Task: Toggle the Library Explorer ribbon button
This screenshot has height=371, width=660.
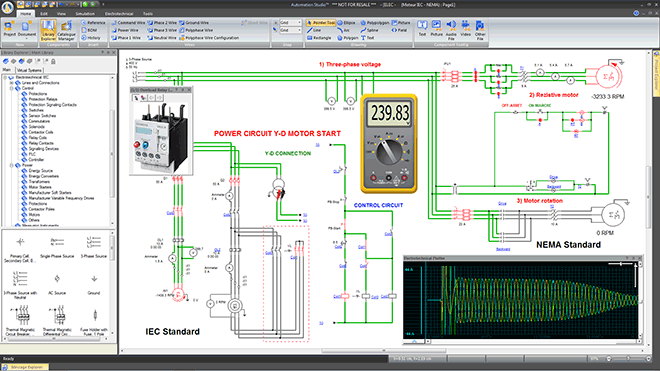Action: tap(48, 30)
